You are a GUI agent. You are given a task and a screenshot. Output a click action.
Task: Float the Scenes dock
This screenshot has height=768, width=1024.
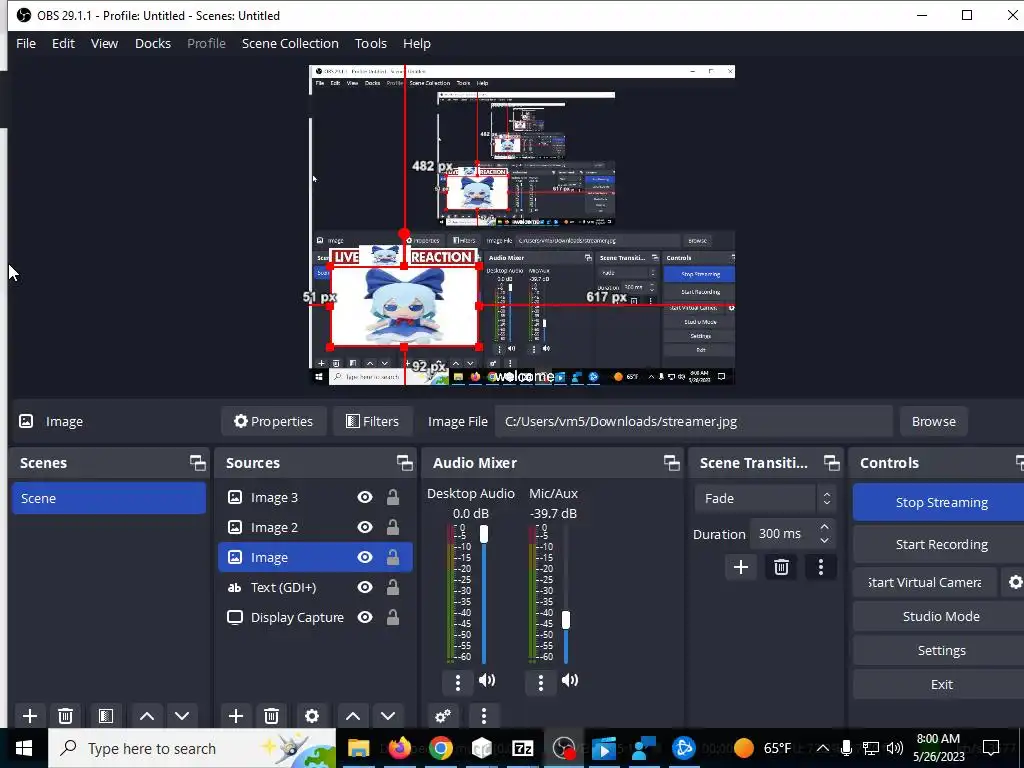coord(198,463)
